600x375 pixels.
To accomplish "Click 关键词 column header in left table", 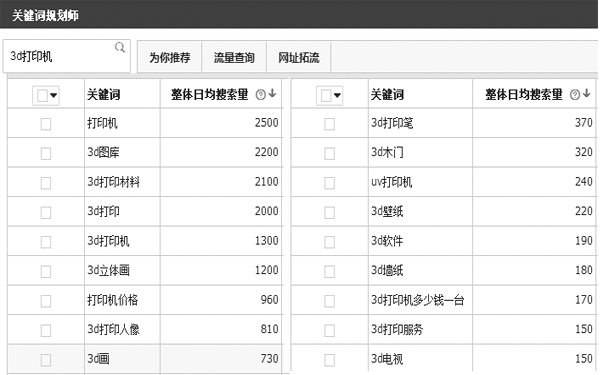I will tap(104, 95).
